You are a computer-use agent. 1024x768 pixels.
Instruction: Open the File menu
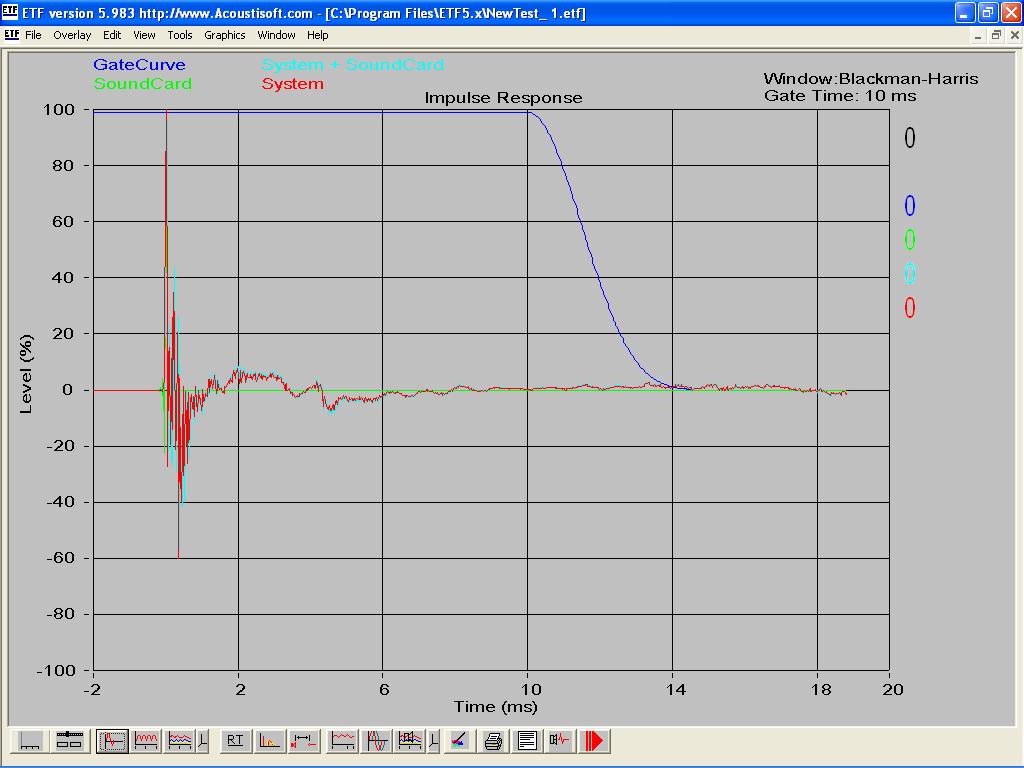tap(33, 35)
